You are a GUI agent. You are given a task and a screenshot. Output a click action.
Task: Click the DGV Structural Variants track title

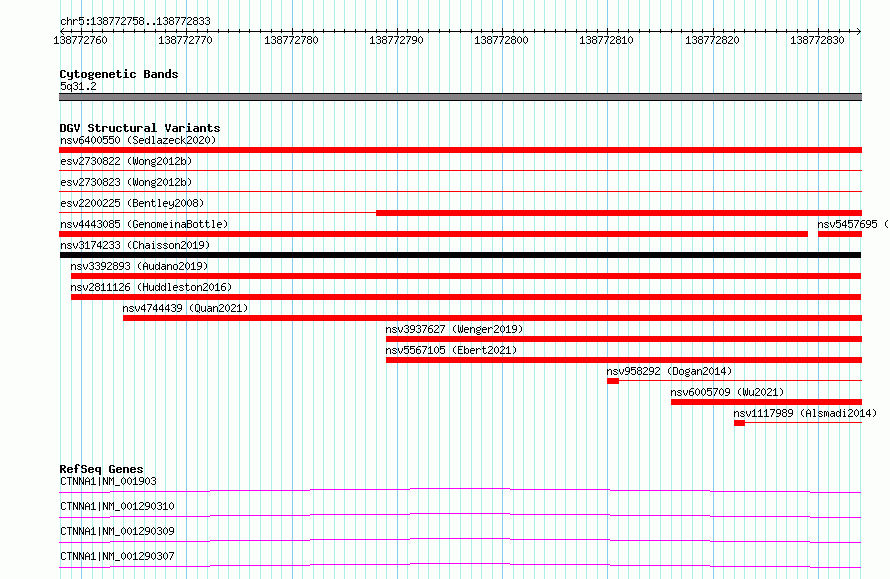pos(140,128)
